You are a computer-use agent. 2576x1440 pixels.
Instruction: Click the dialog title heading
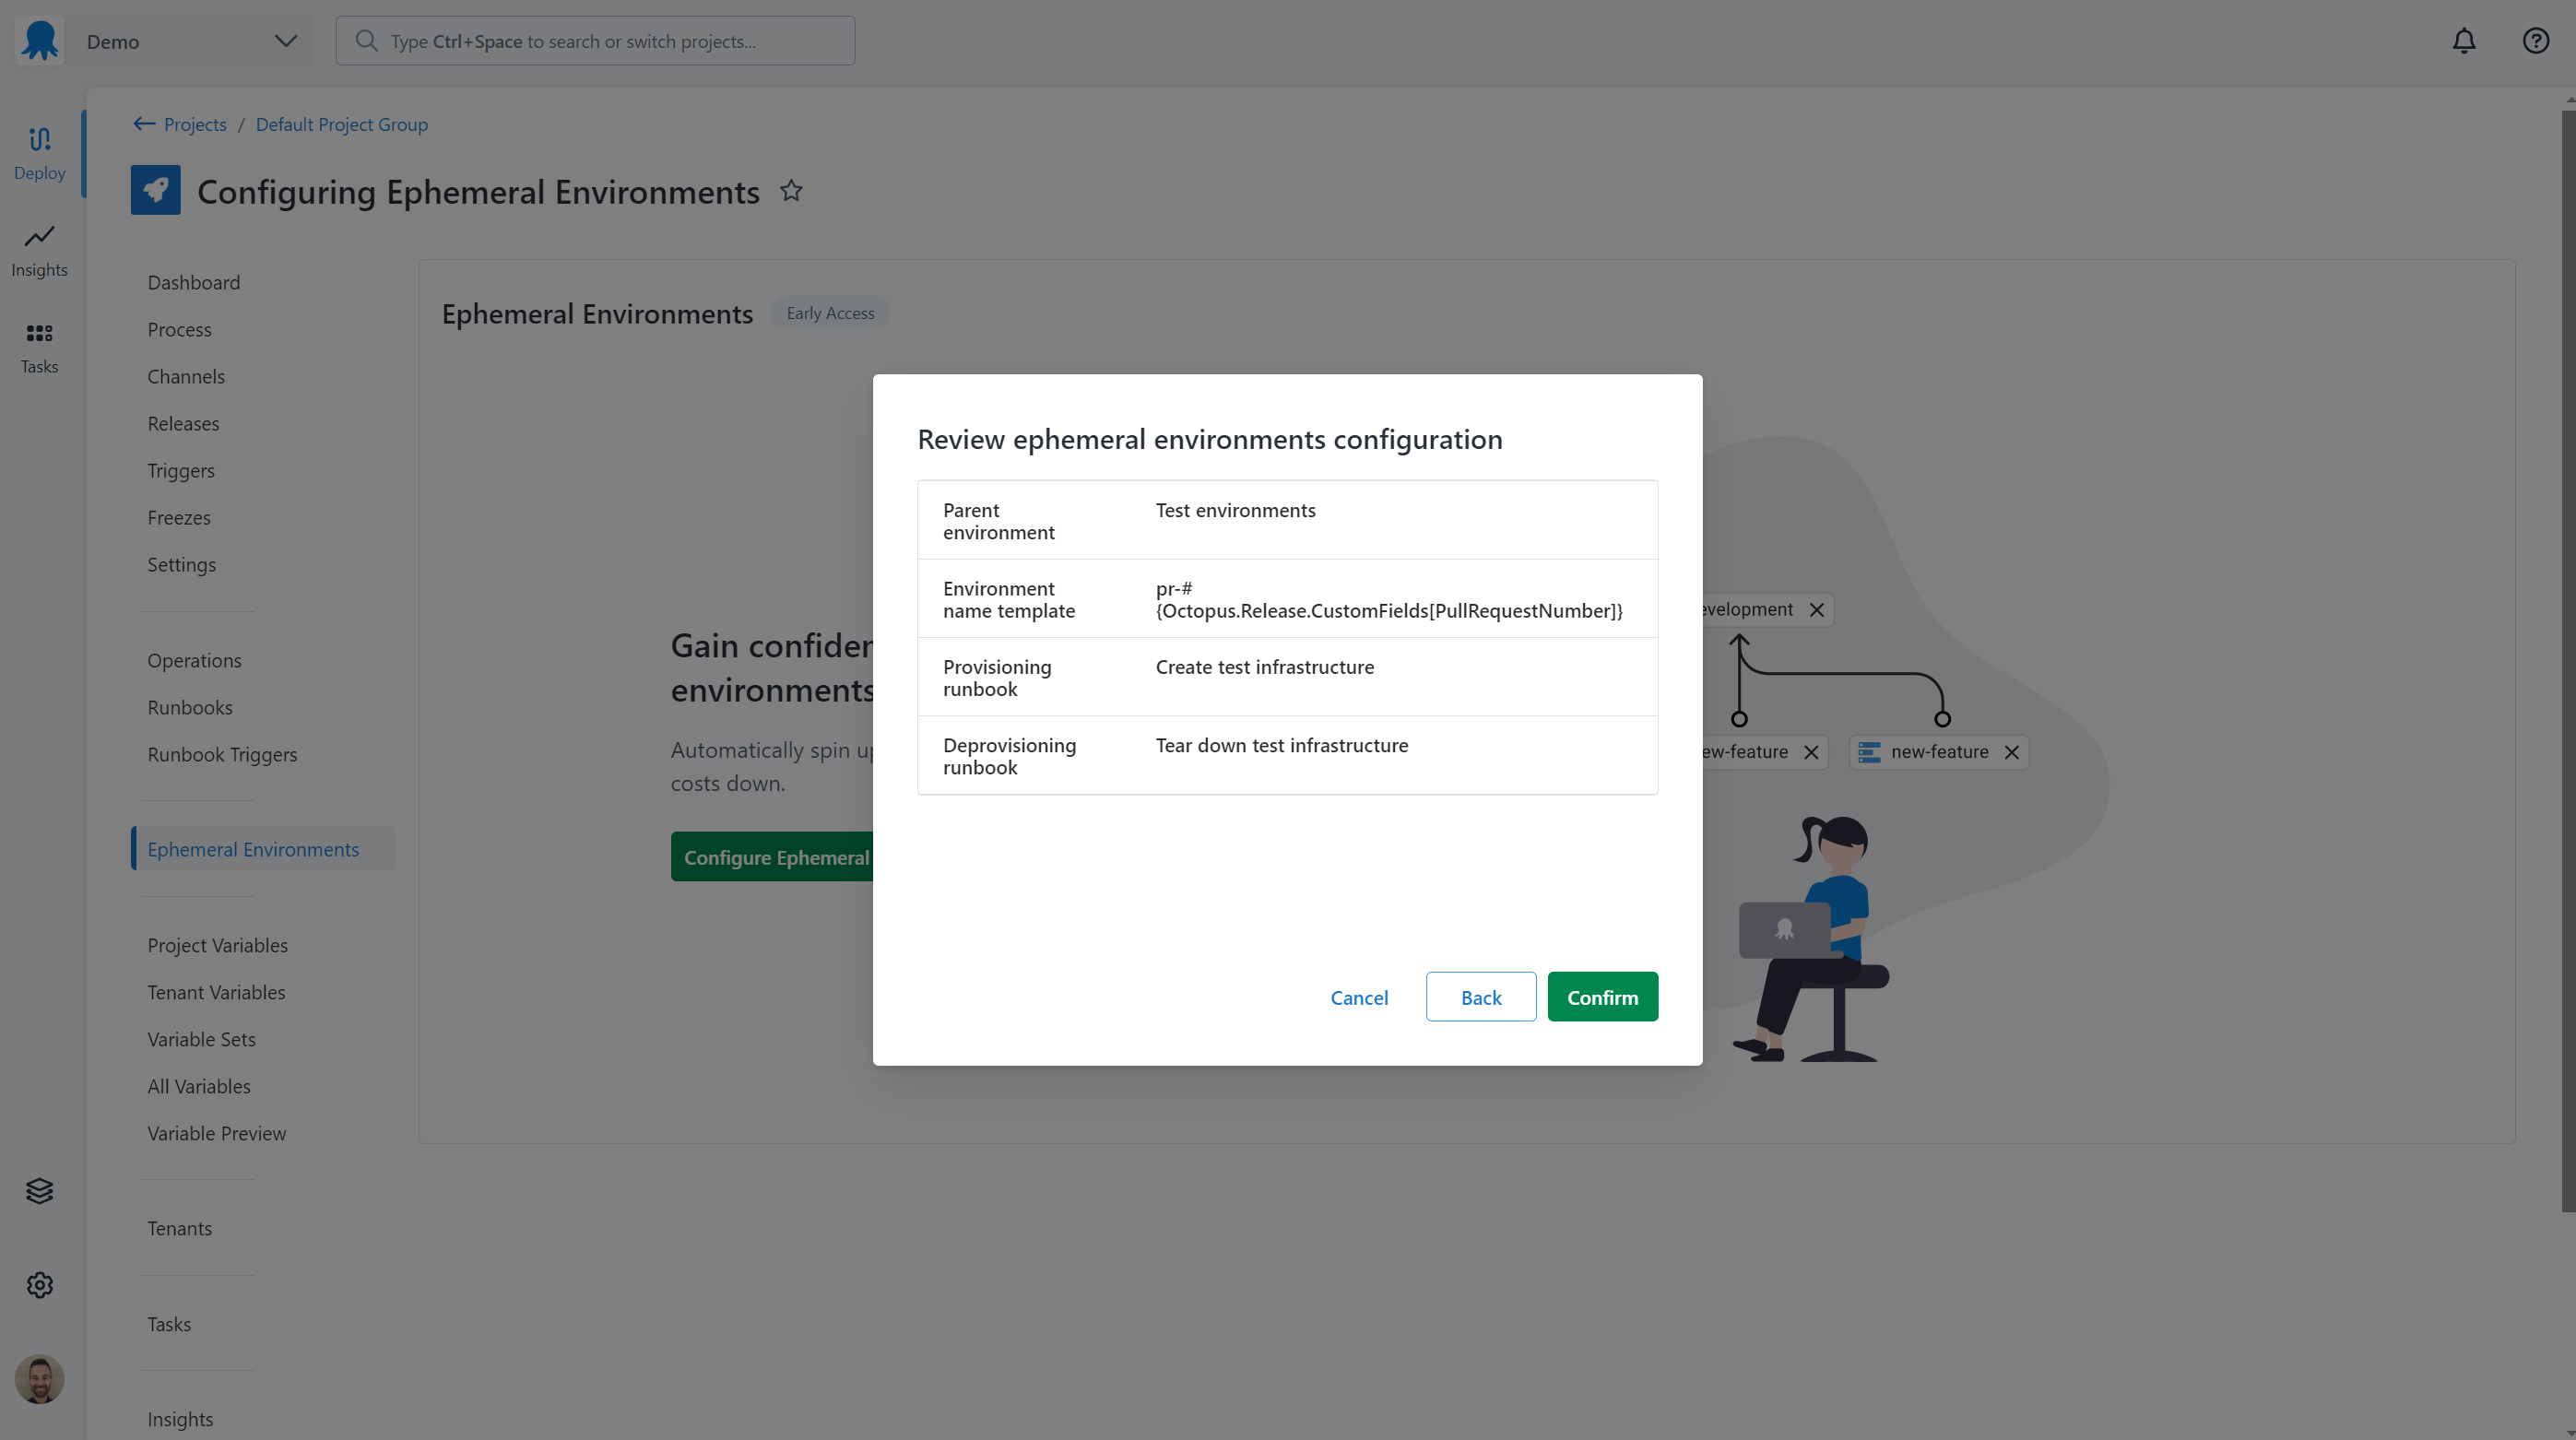(x=1210, y=439)
